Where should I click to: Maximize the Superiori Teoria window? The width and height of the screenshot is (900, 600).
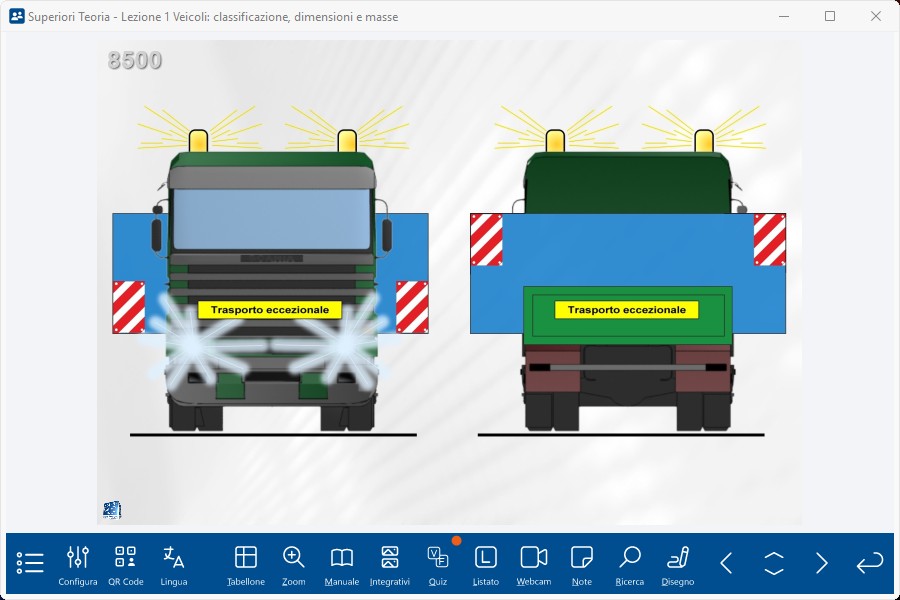tap(830, 16)
